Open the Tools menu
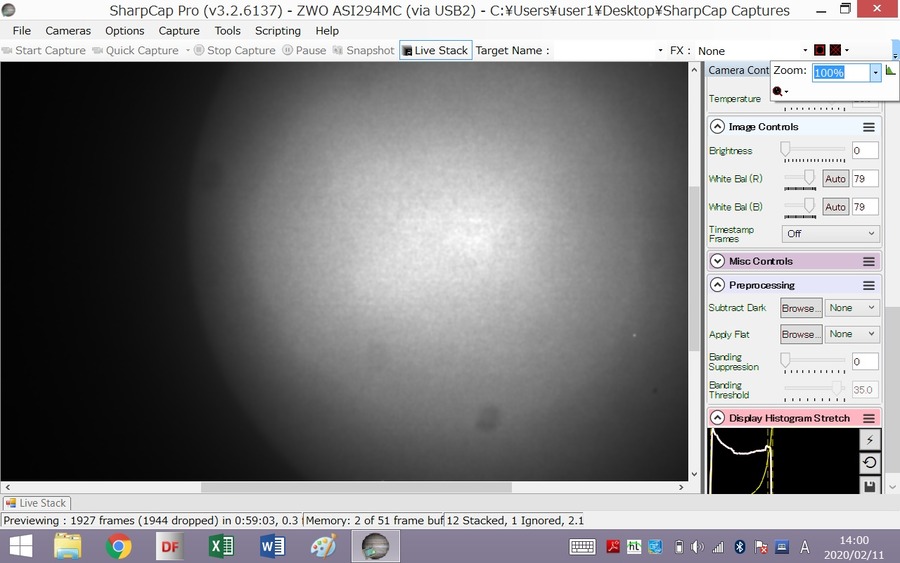The width and height of the screenshot is (900, 563). 227,30
